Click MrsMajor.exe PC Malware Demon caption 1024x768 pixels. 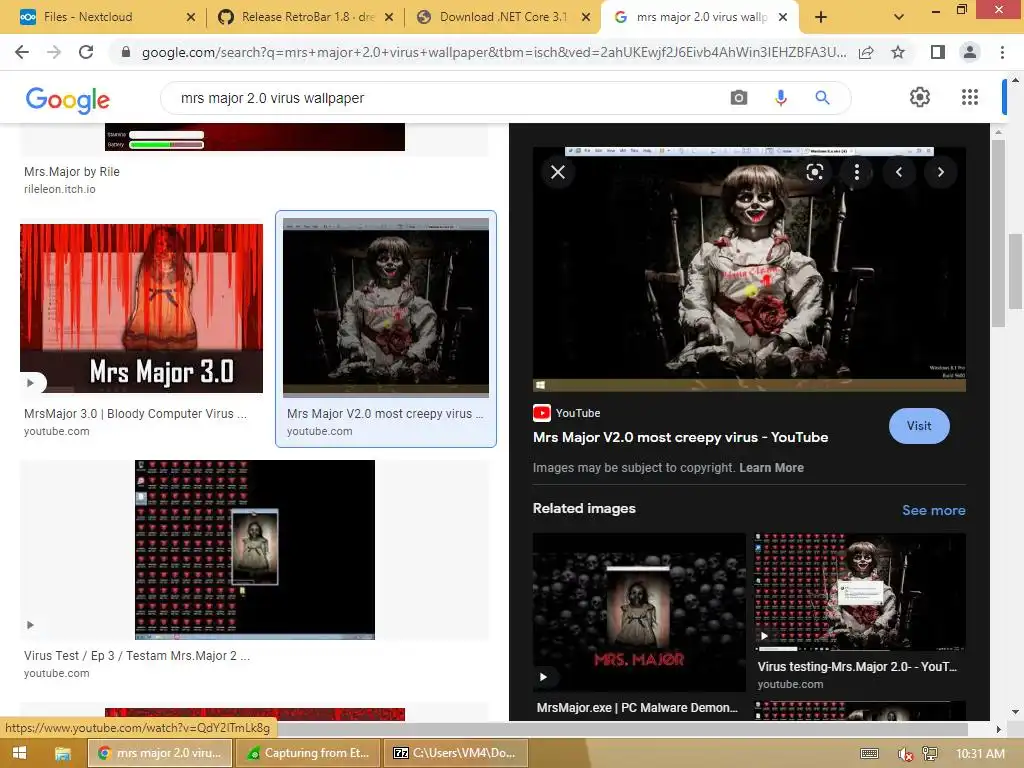(x=637, y=707)
